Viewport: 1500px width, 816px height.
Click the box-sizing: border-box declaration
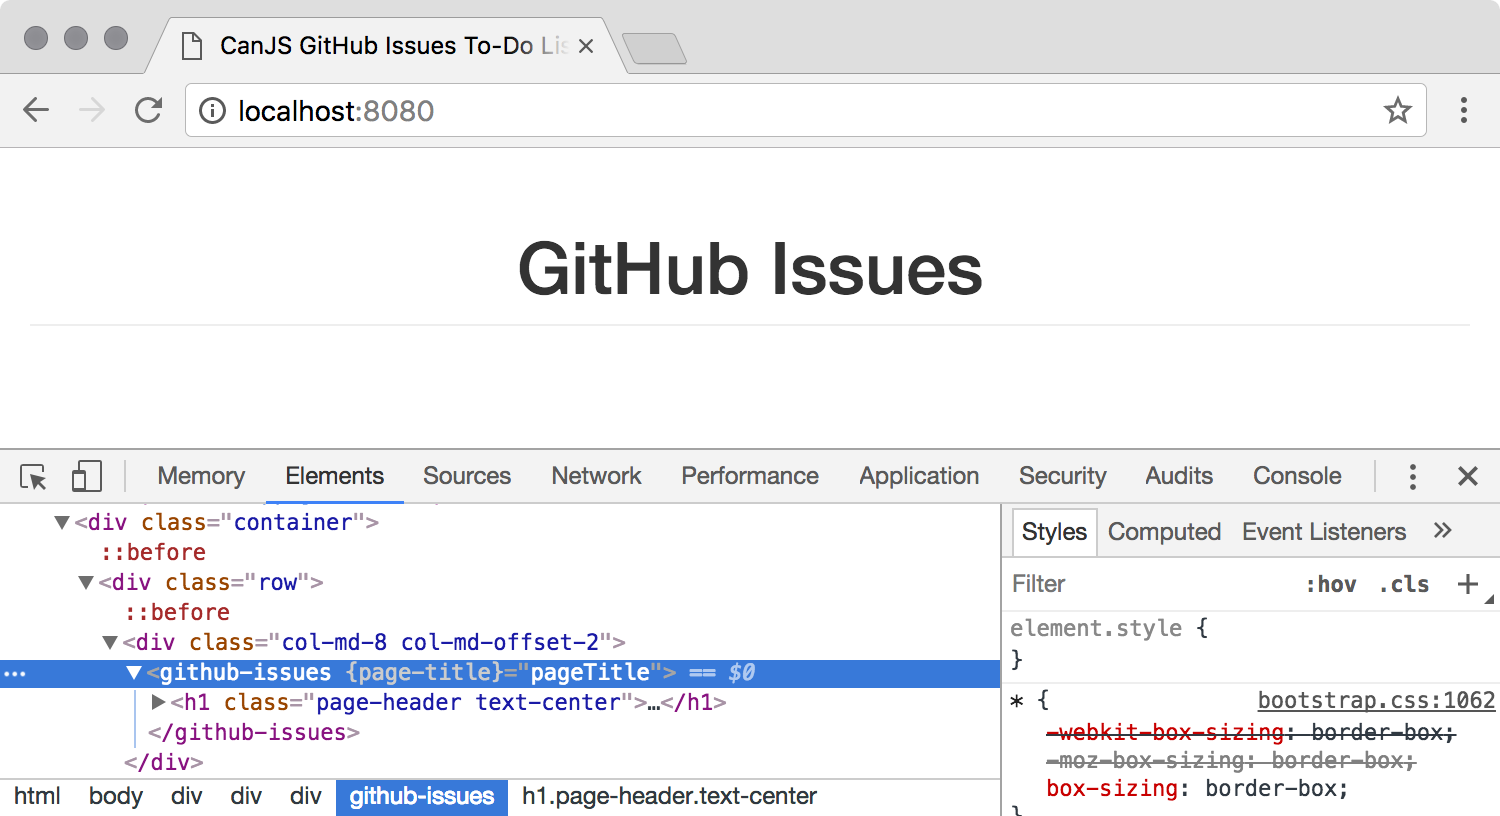click(x=1197, y=788)
